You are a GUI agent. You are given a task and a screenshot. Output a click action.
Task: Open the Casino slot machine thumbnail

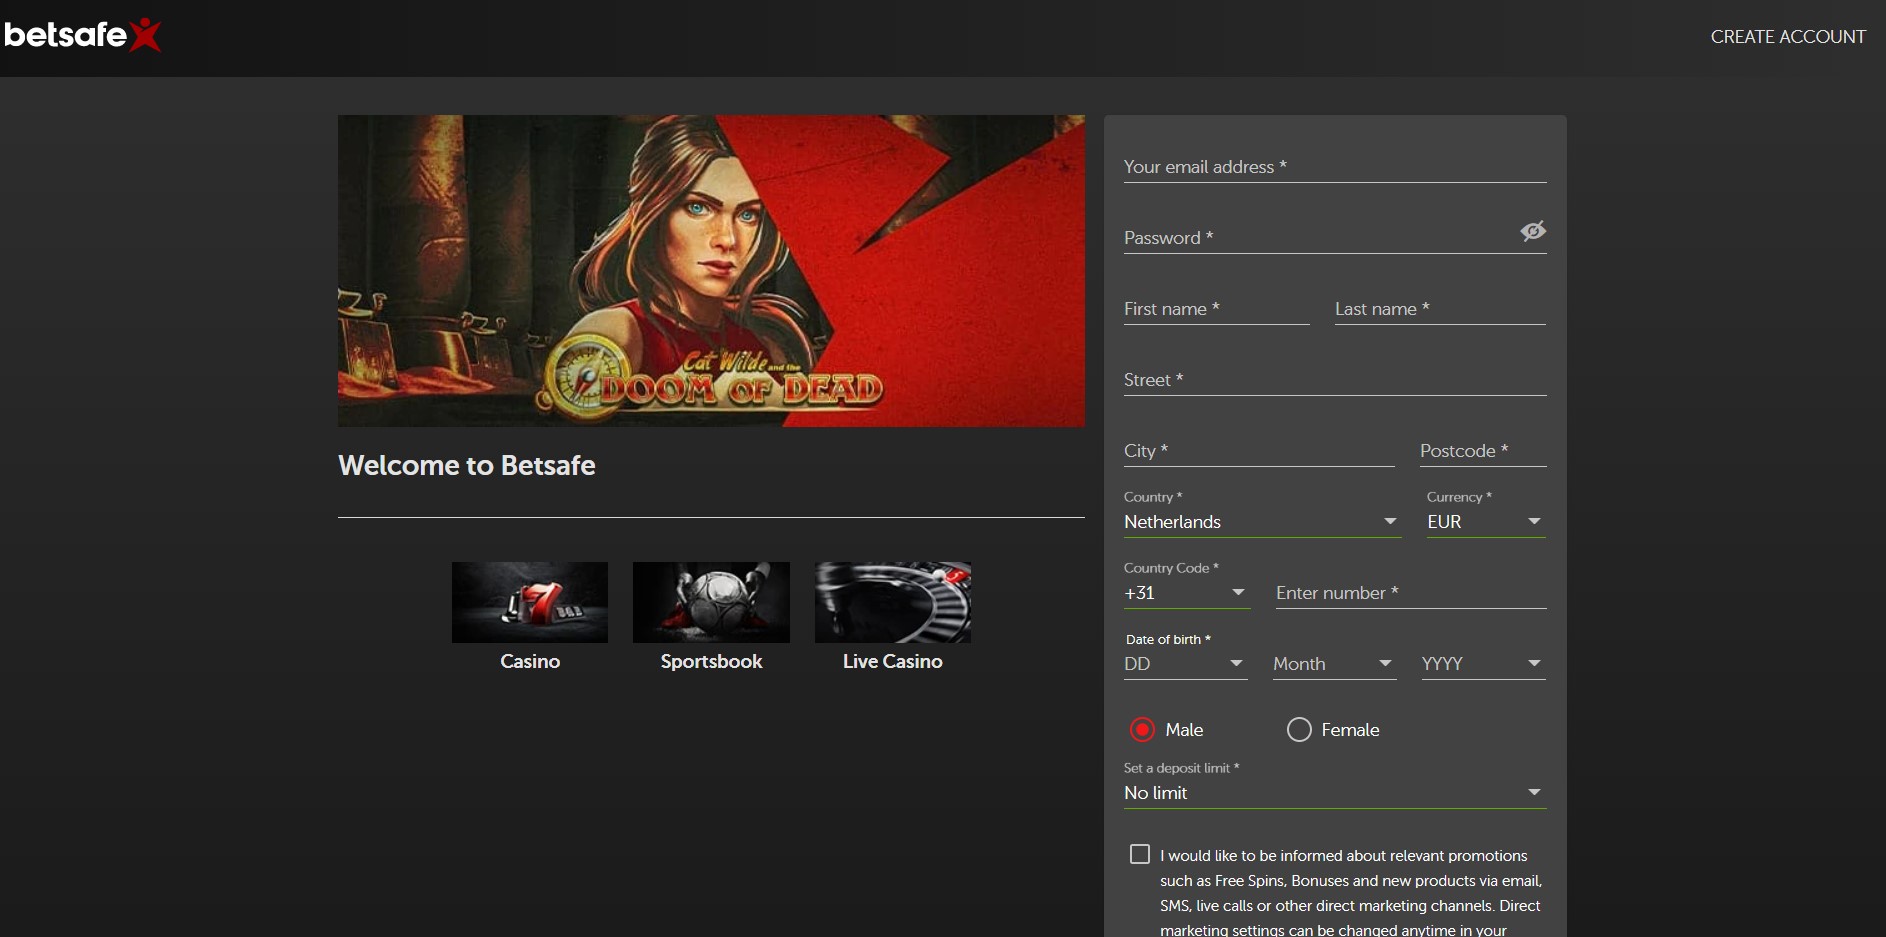pos(529,602)
